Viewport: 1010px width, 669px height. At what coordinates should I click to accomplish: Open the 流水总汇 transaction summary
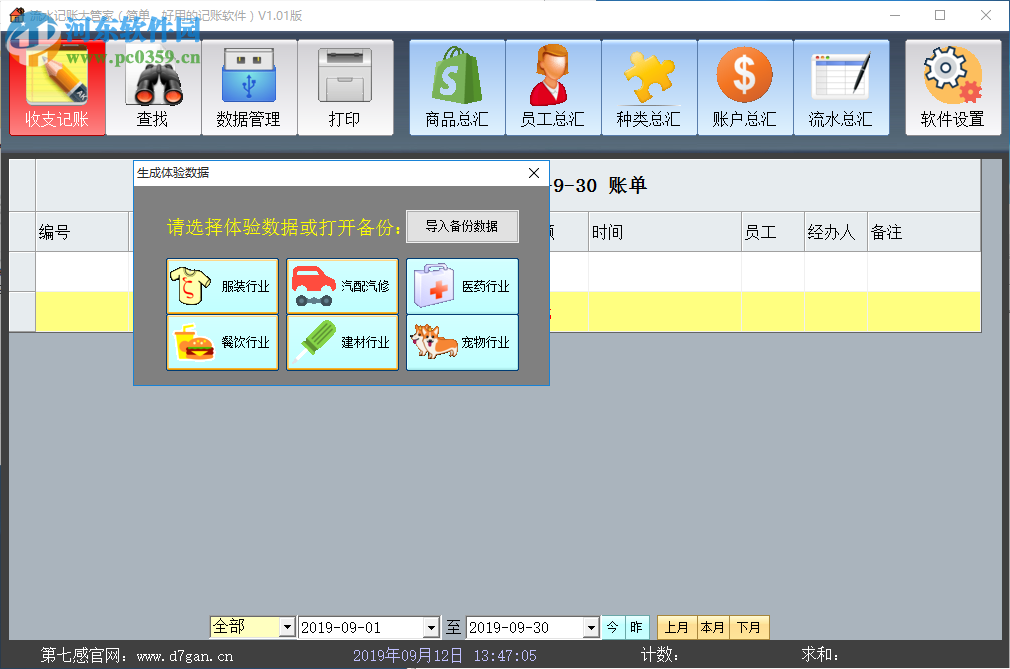tap(841, 87)
